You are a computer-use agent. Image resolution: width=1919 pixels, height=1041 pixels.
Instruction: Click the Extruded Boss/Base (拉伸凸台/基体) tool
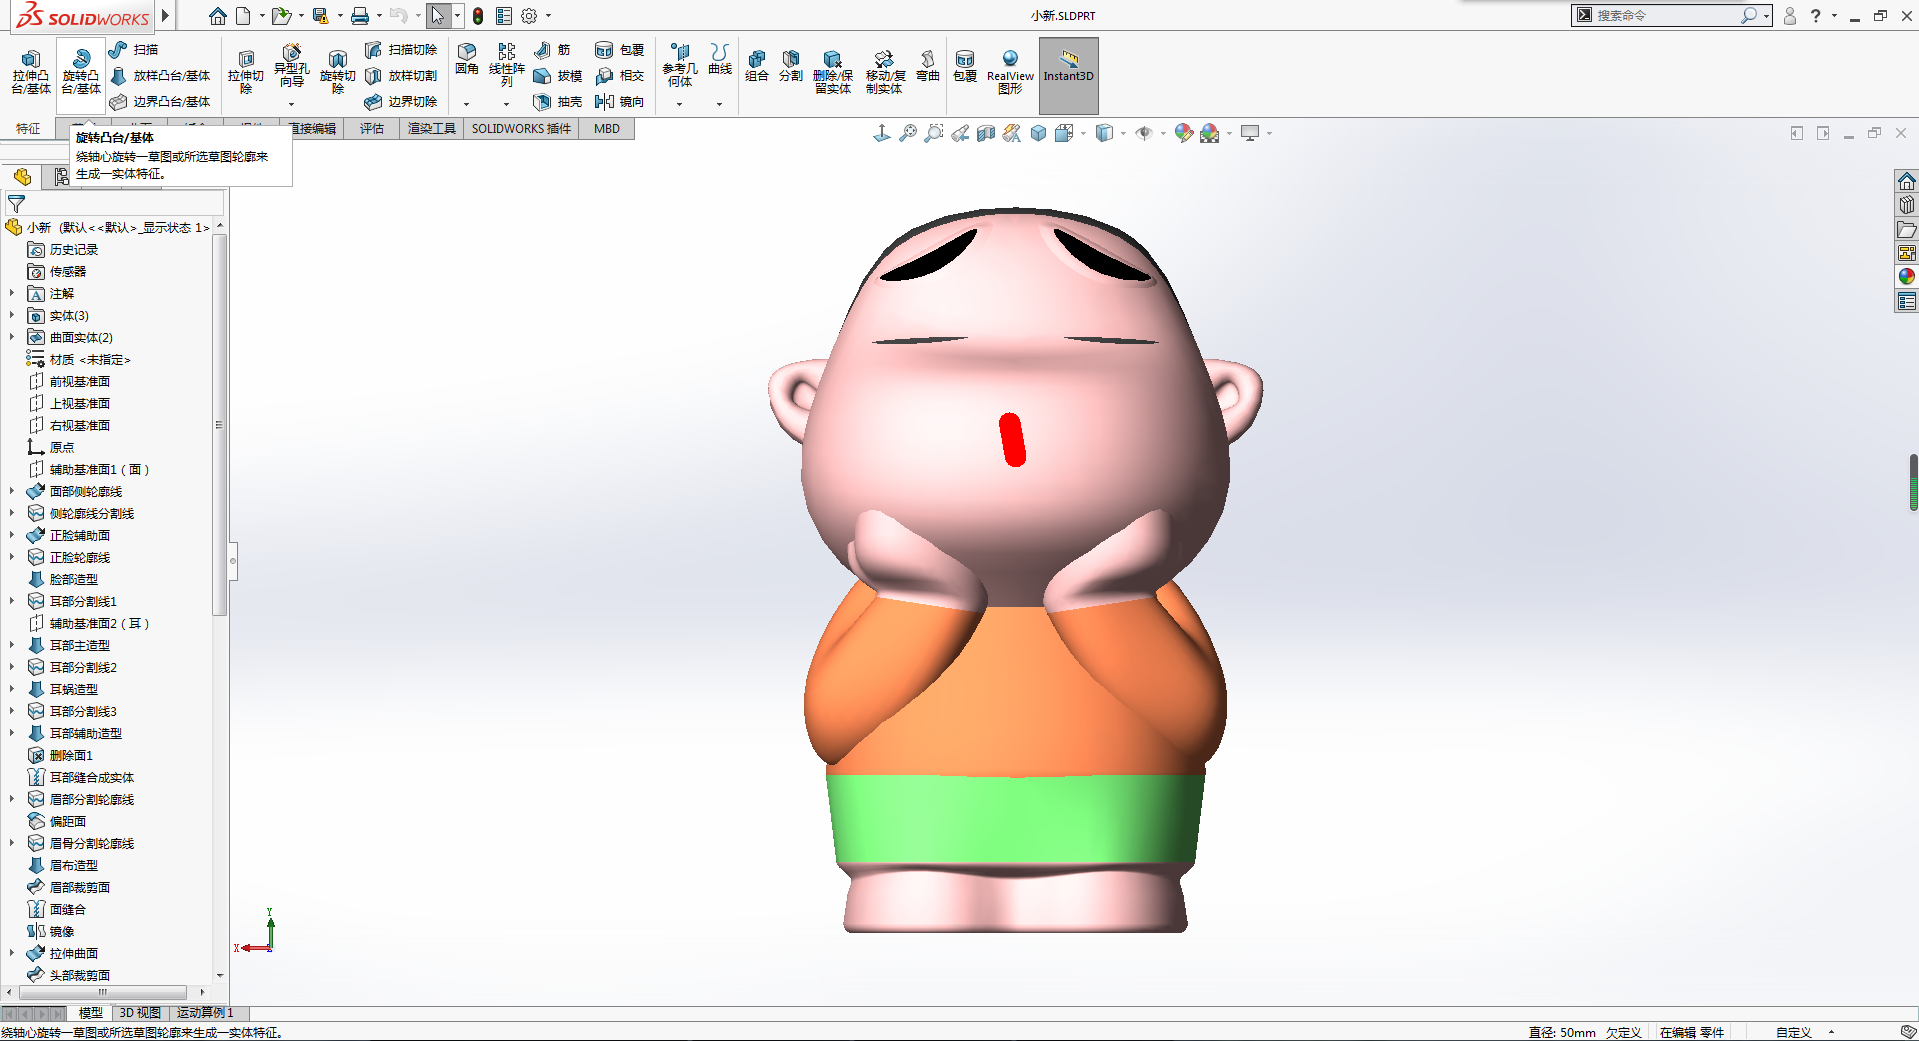(x=31, y=72)
